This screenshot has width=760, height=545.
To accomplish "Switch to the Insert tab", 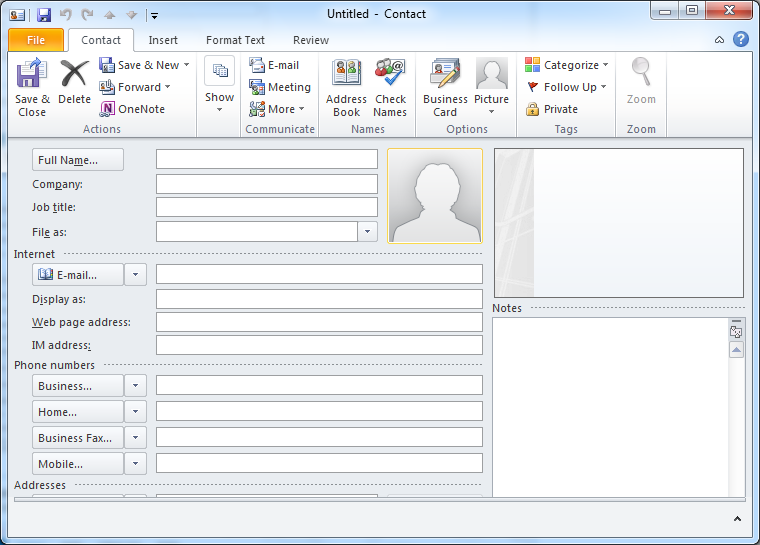I will [x=163, y=40].
